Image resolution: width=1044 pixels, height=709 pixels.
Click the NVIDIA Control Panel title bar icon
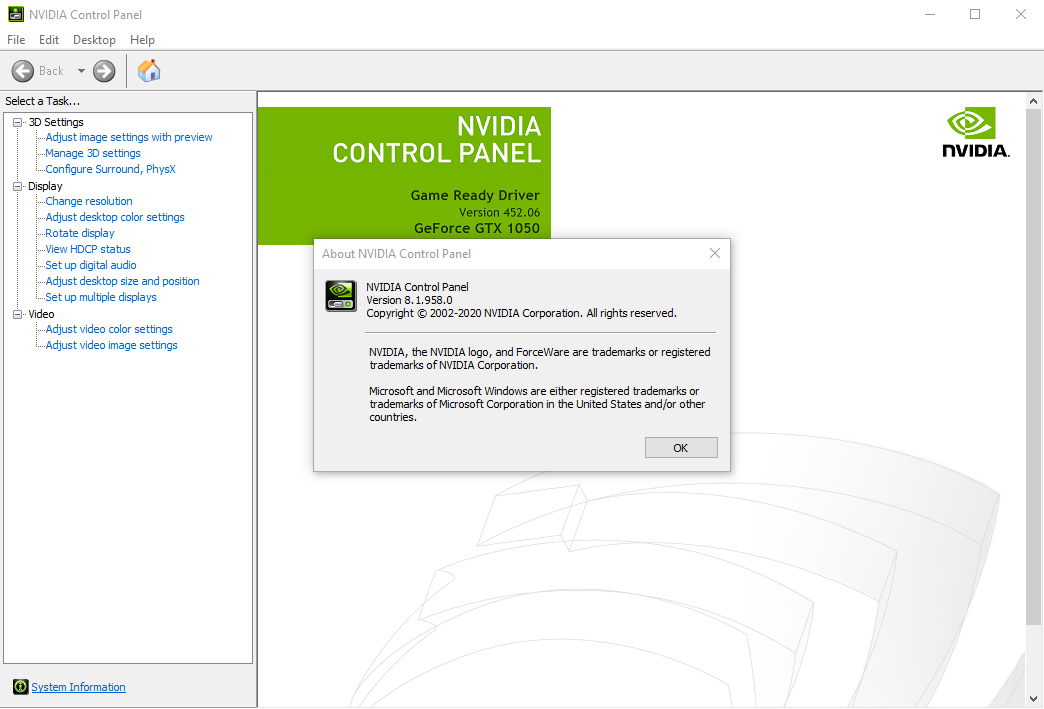pyautogui.click(x=15, y=14)
